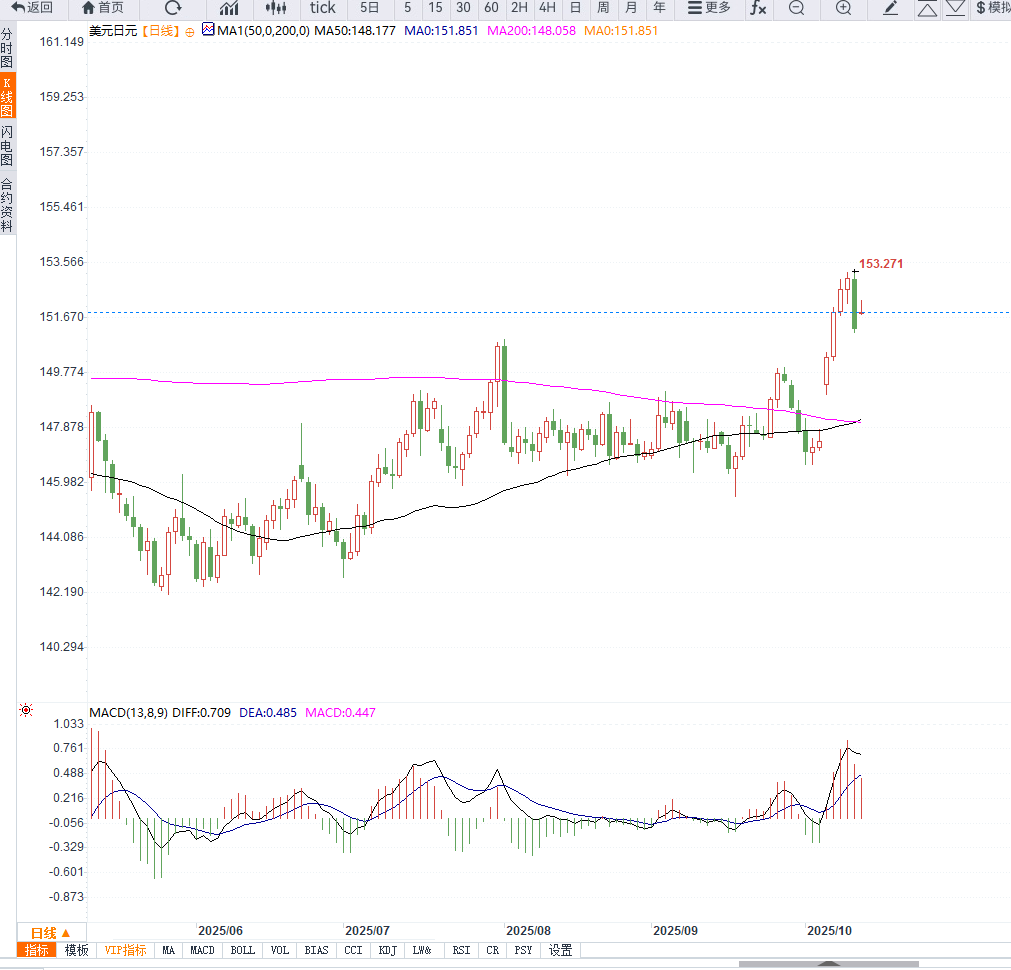Switch to 5日 period
Viewport: 1011px width, 970px height.
pos(369,8)
